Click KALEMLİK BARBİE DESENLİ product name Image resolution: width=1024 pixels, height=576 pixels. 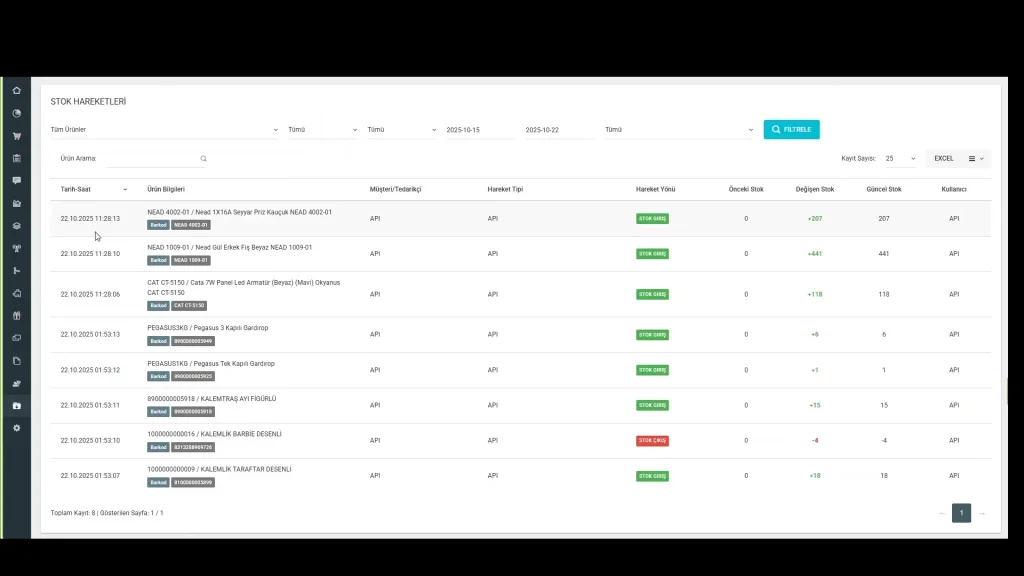[214, 434]
